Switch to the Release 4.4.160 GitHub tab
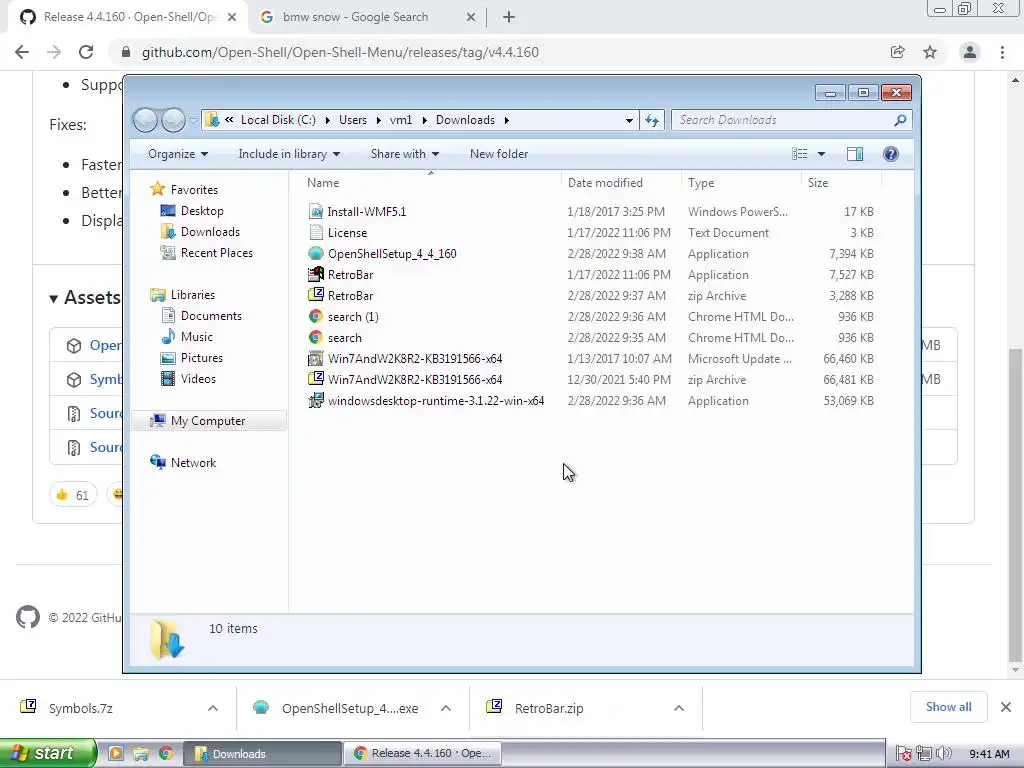The width and height of the screenshot is (1024, 768). (129, 17)
